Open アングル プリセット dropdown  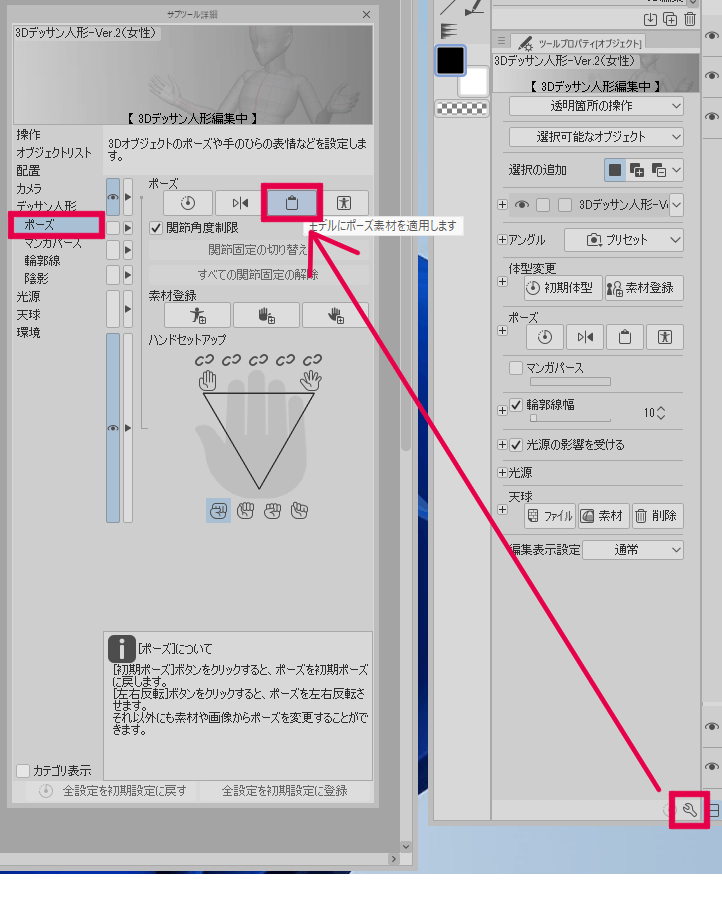tap(624, 240)
